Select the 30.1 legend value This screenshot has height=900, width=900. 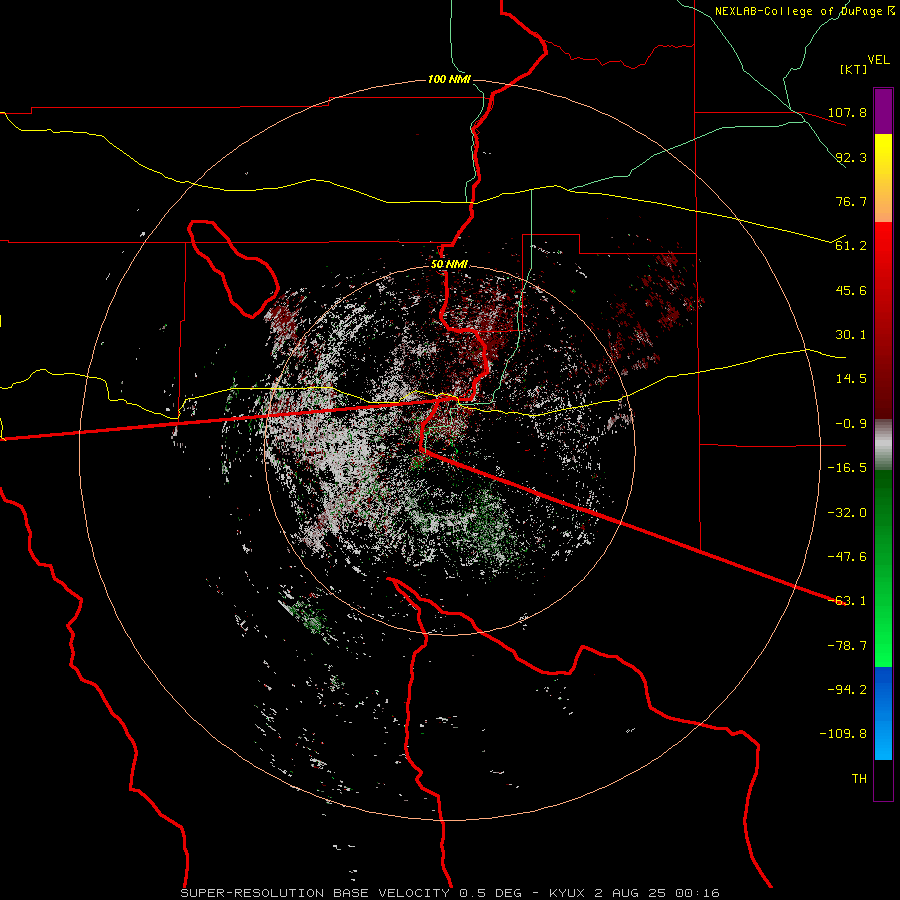[x=851, y=335]
